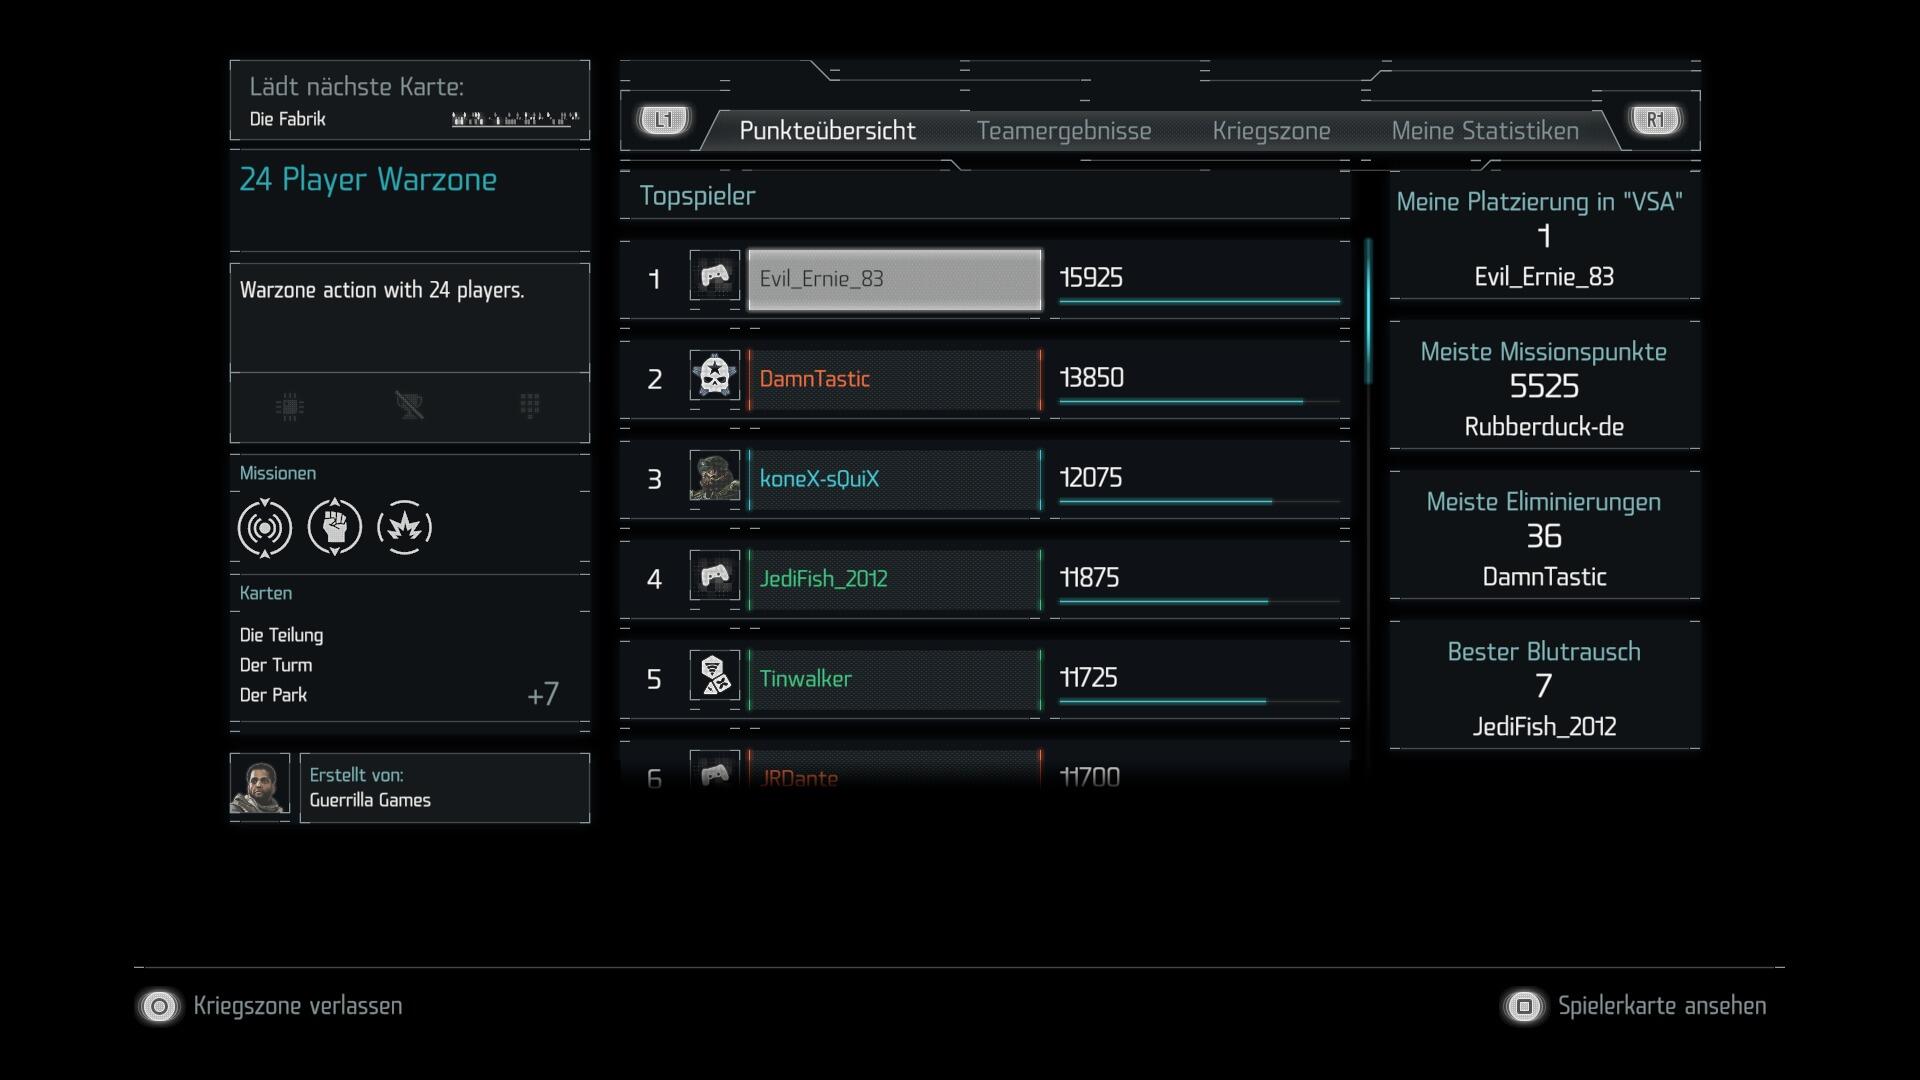Click Tinwalker's emblem avatar icon
The height and width of the screenshot is (1080, 1920).
[714, 676]
